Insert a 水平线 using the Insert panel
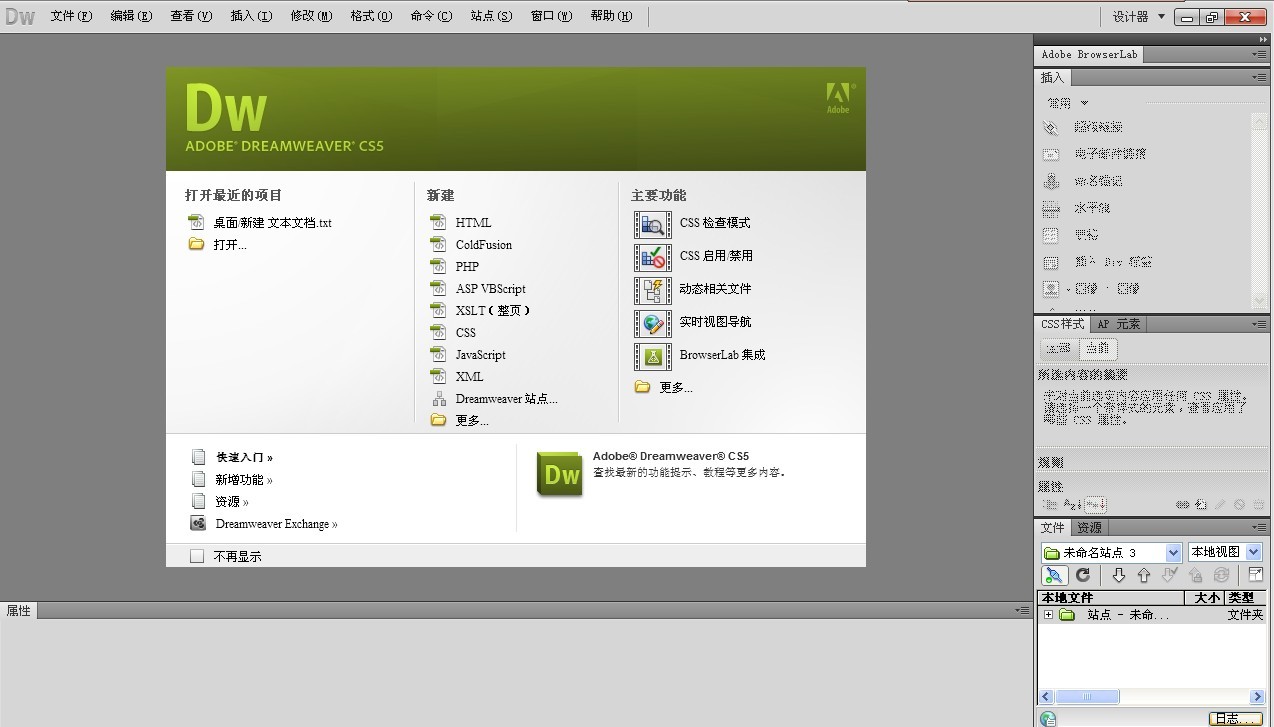This screenshot has height=727, width=1274. pyautogui.click(x=1052, y=208)
